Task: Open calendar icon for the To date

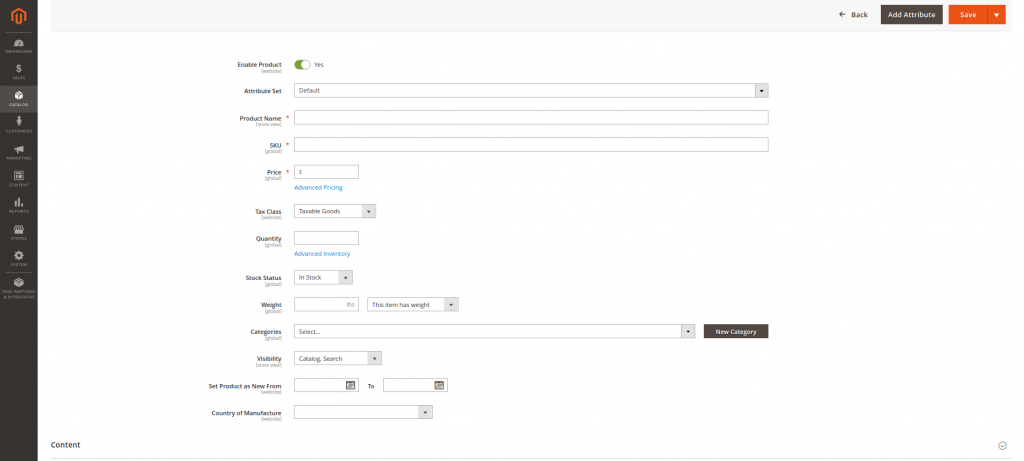Action: [x=439, y=385]
